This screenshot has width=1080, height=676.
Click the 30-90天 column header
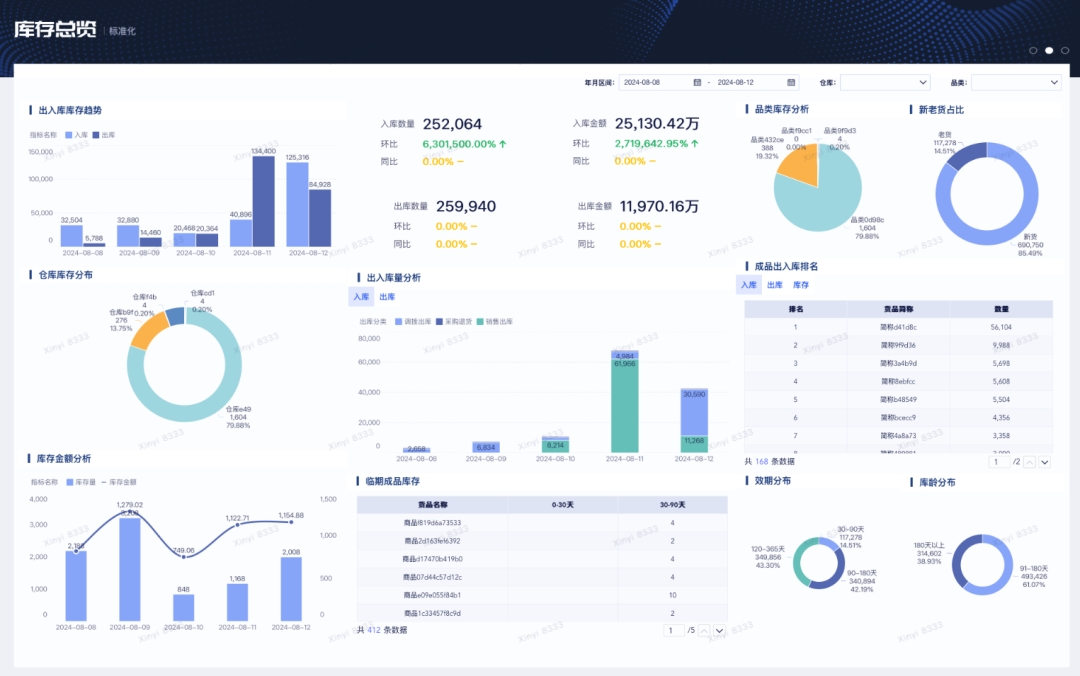pos(673,505)
